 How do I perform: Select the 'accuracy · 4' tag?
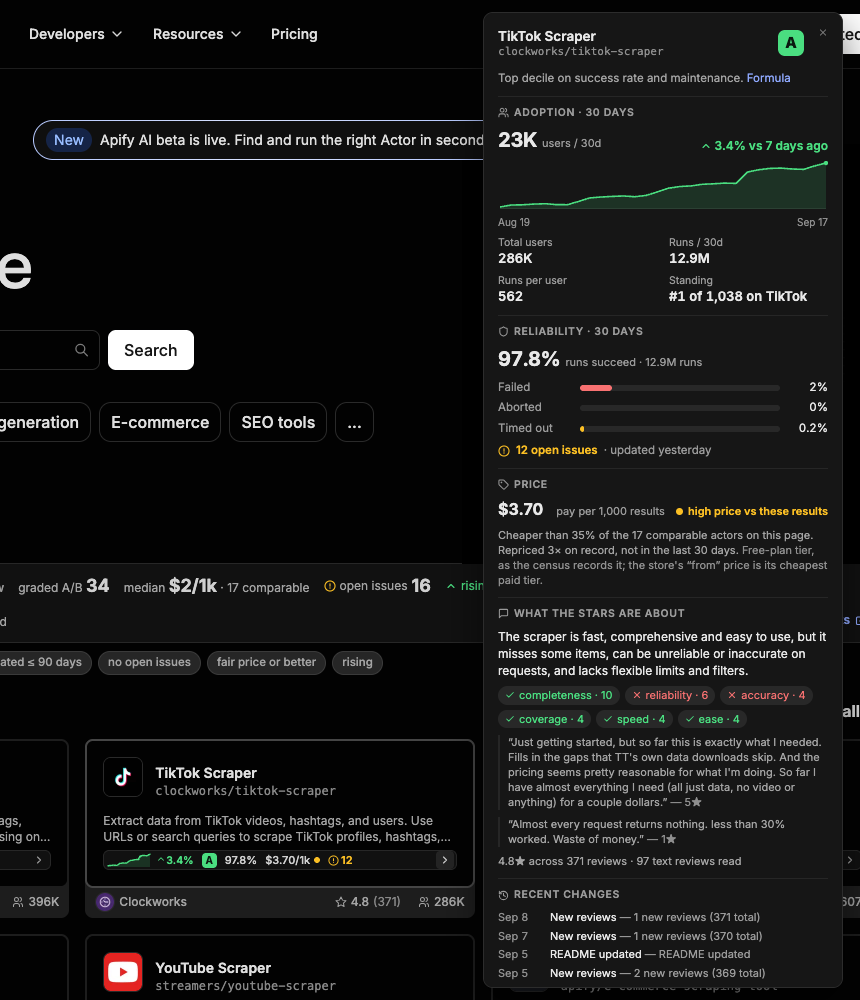pyautogui.click(x=766, y=695)
